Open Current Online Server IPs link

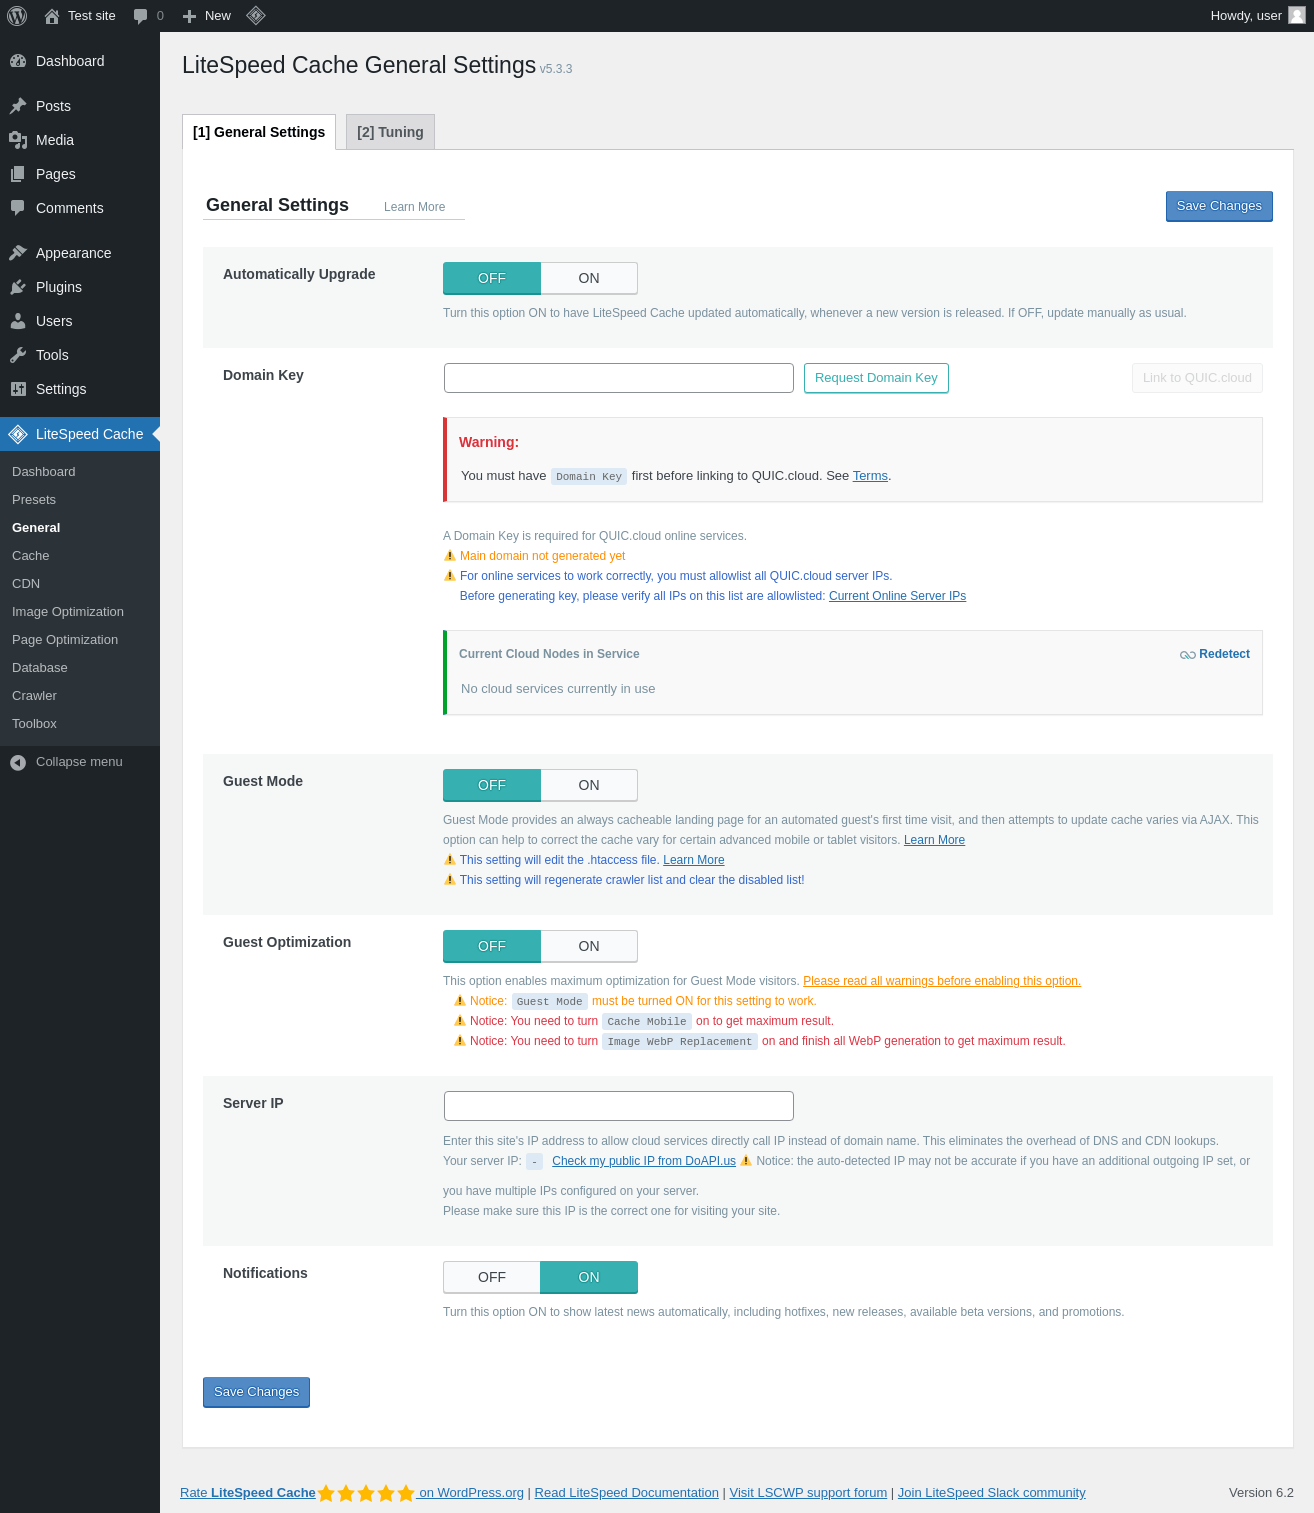(897, 596)
